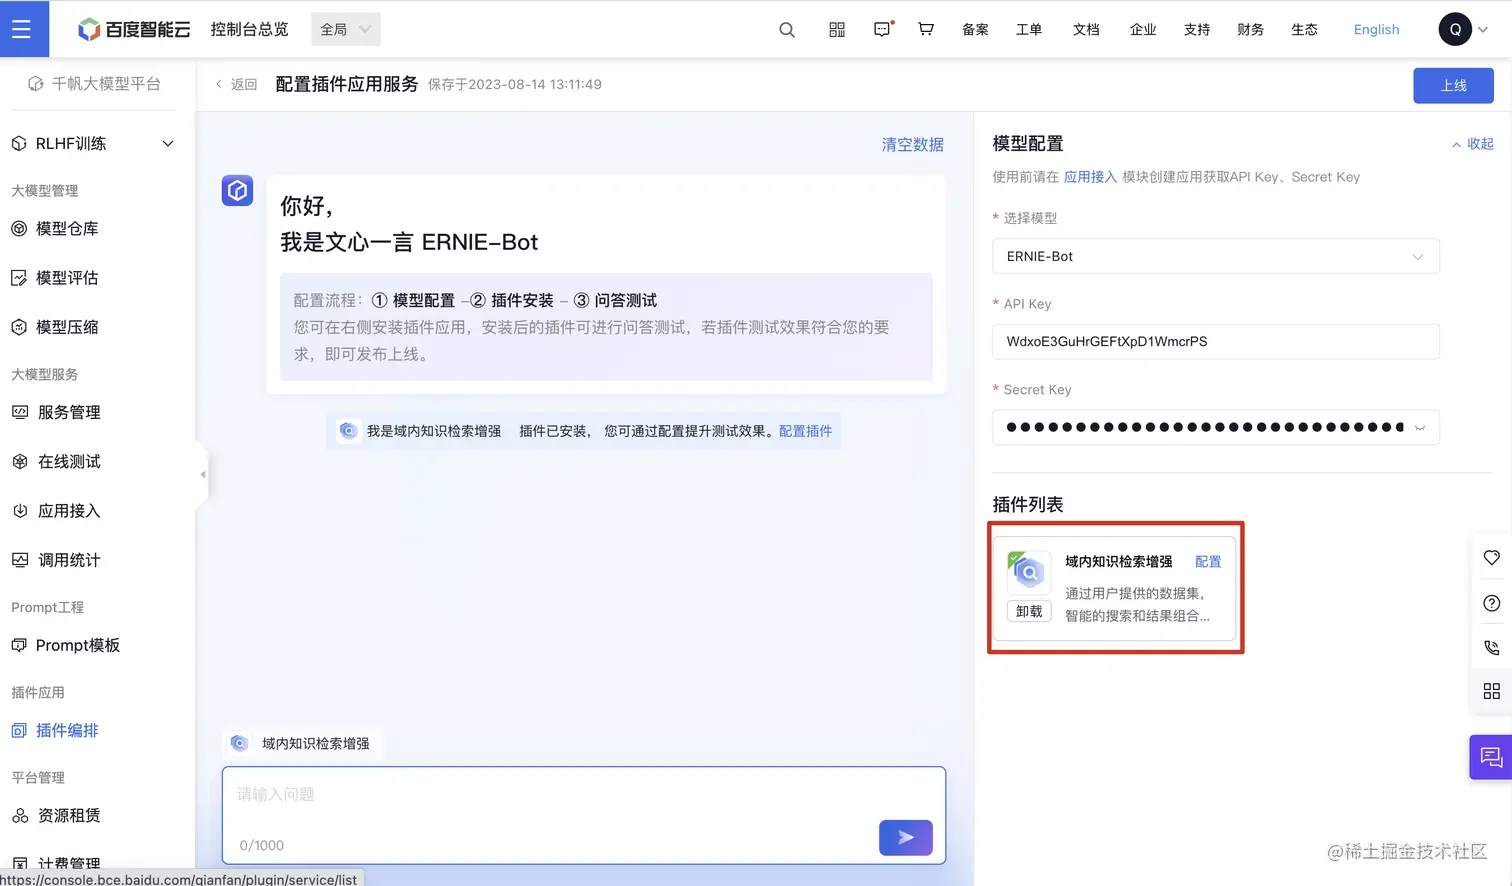Viewport: 1512px width, 886px height.
Task: Click the 应用接入 sidebar icon
Action: [20, 510]
